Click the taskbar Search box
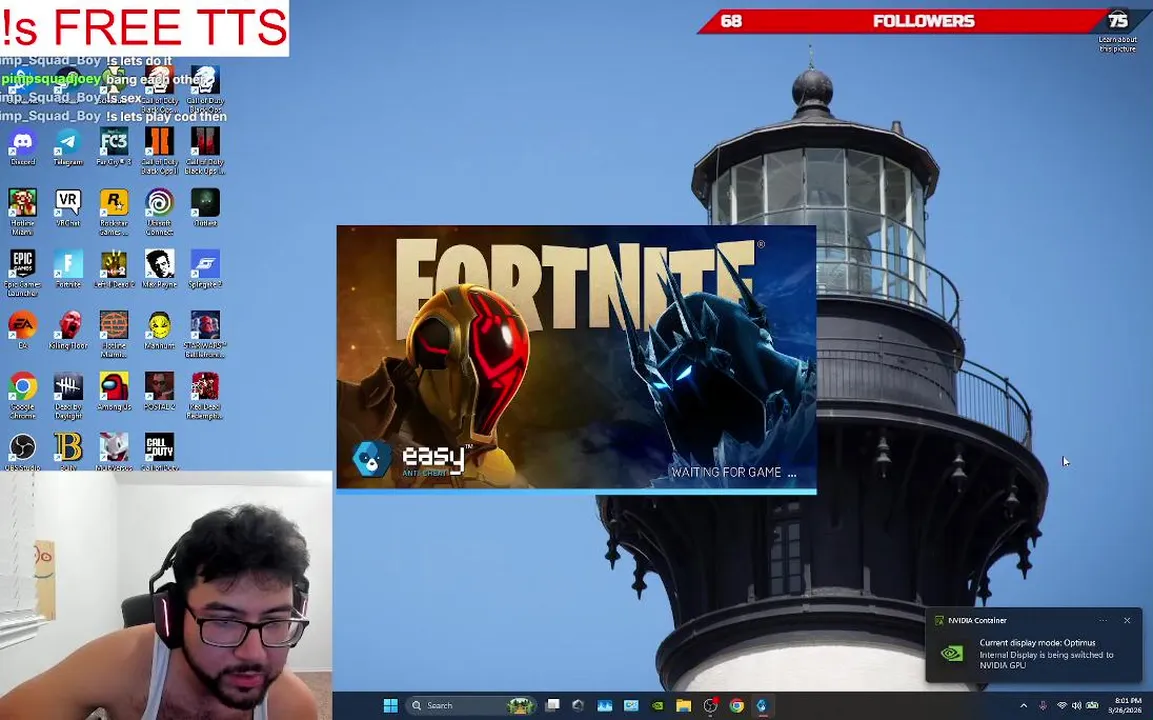Viewport: 1153px width, 720px height. pos(471,705)
